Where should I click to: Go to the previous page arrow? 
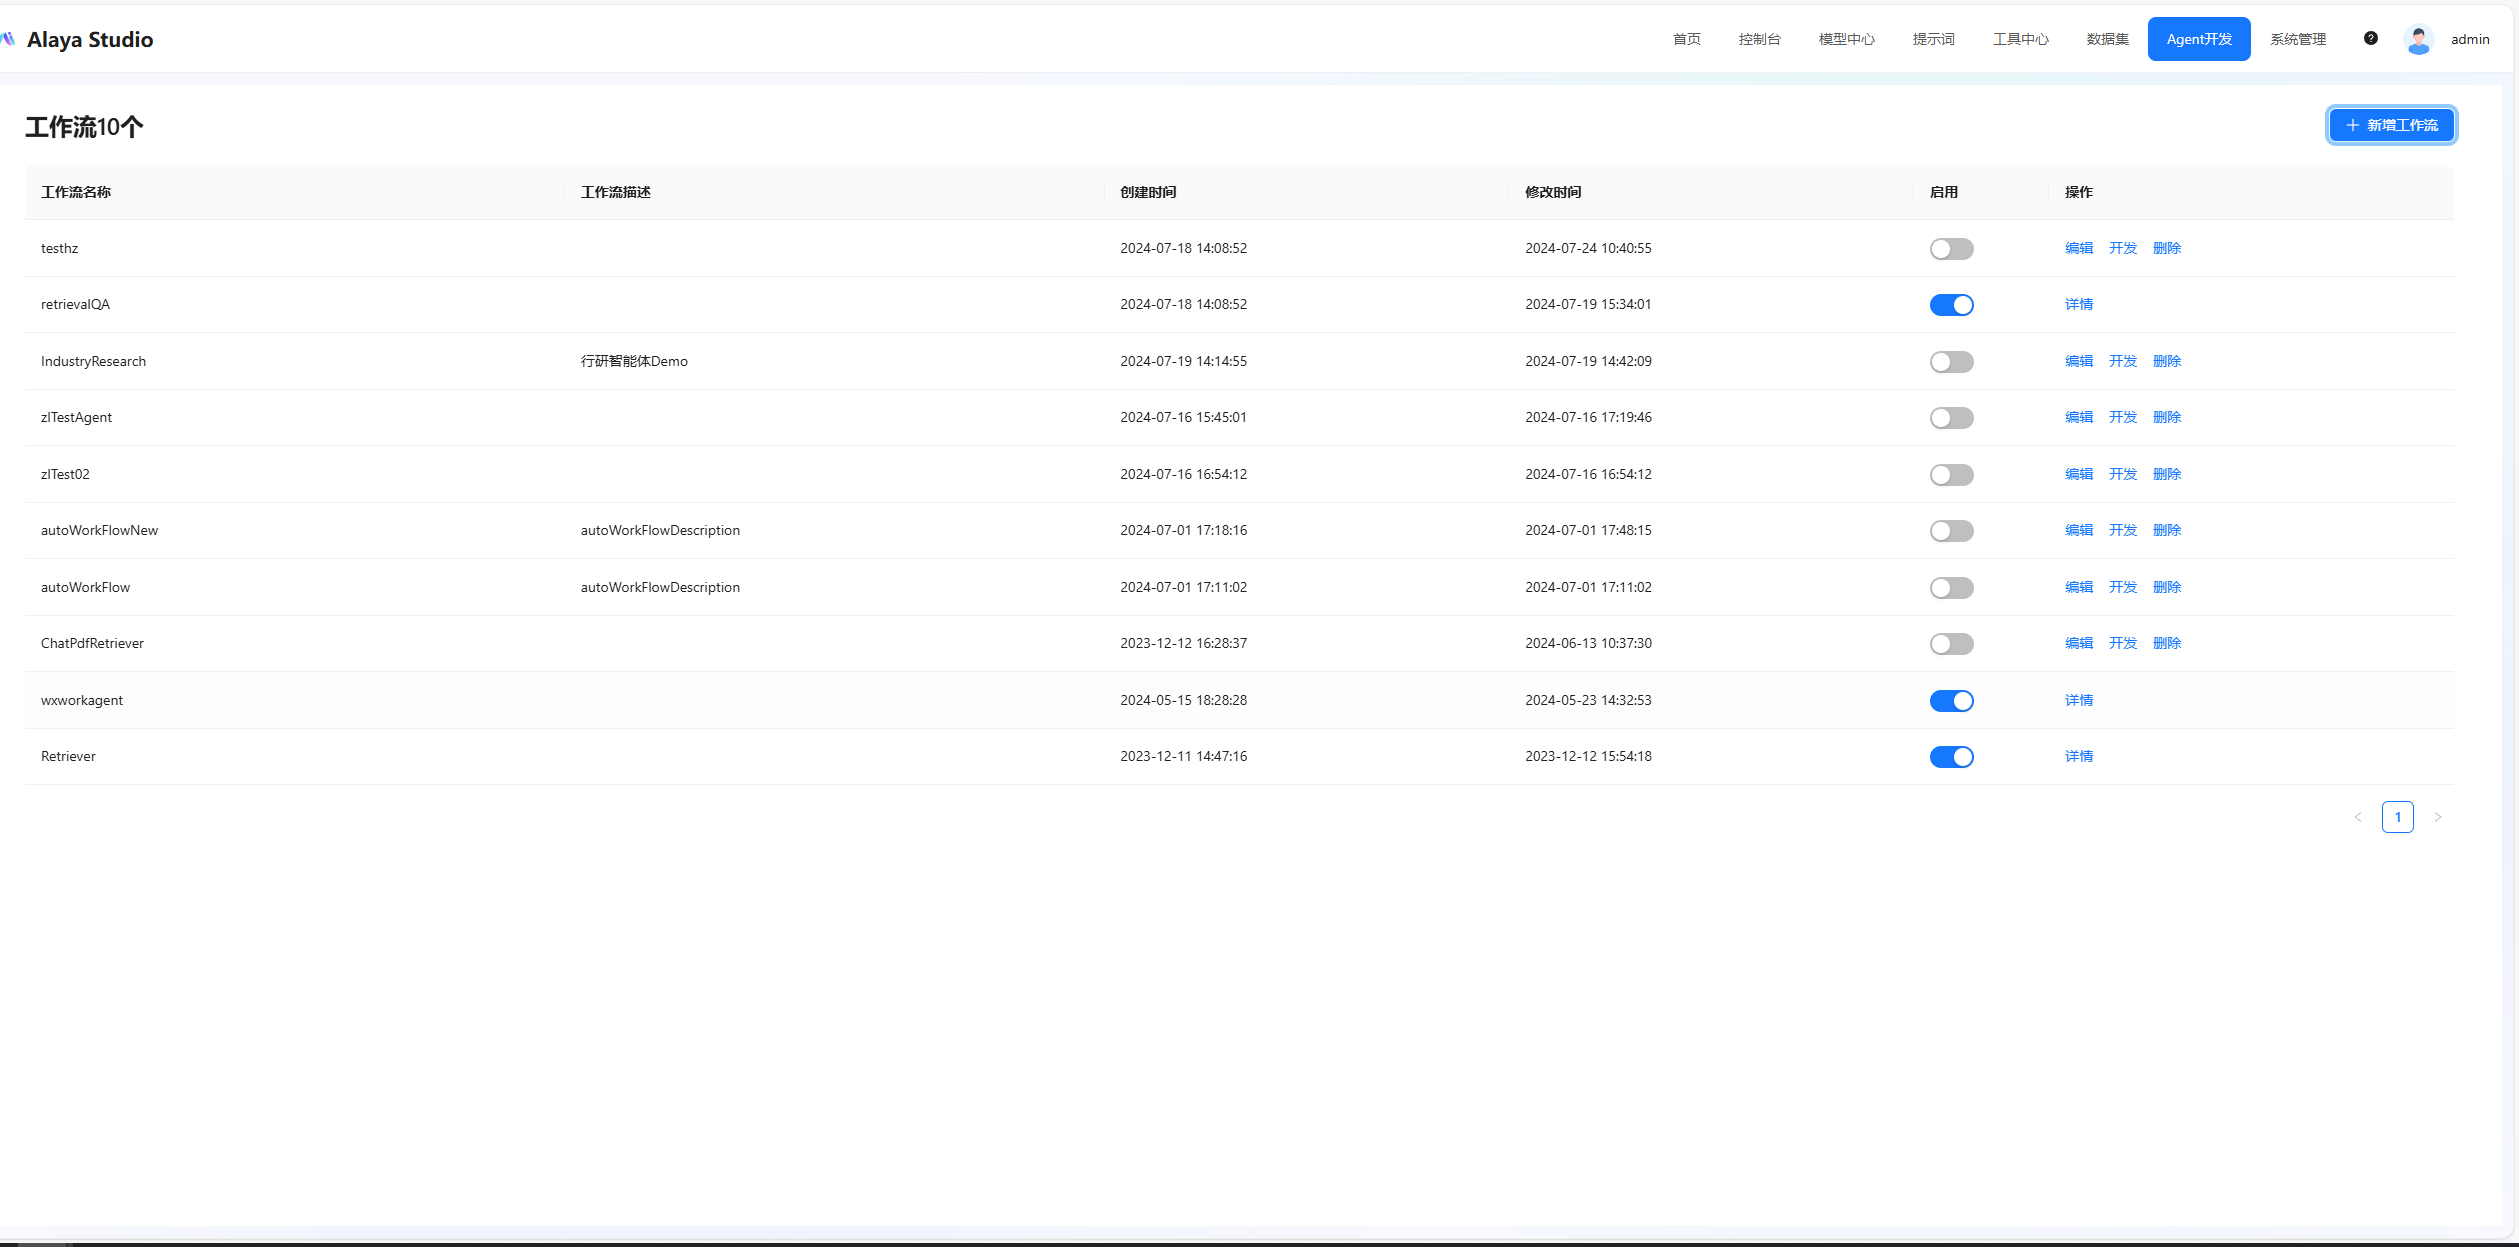pyautogui.click(x=2357, y=817)
